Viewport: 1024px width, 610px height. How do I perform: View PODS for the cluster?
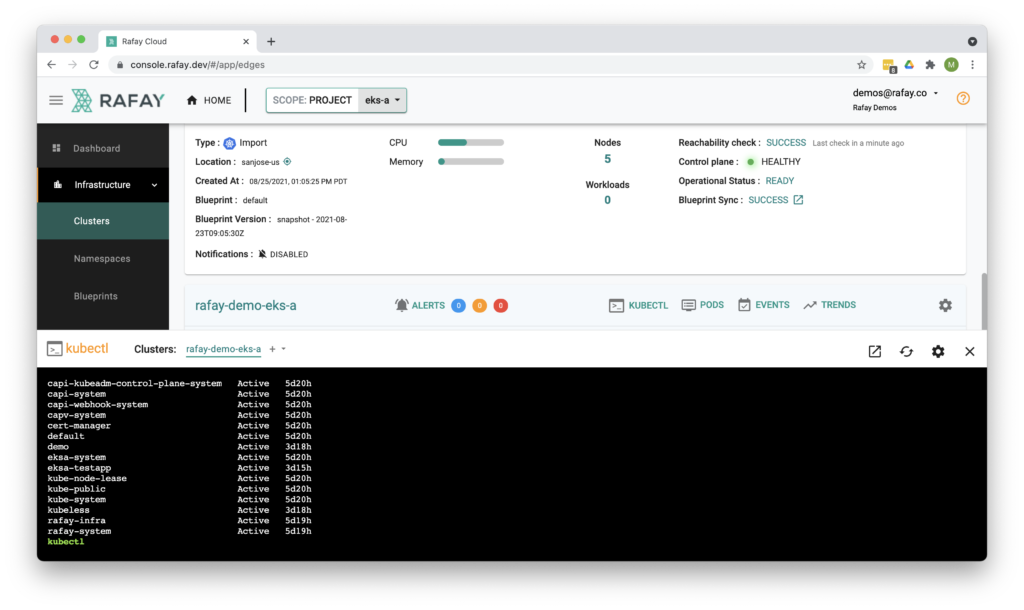click(702, 305)
